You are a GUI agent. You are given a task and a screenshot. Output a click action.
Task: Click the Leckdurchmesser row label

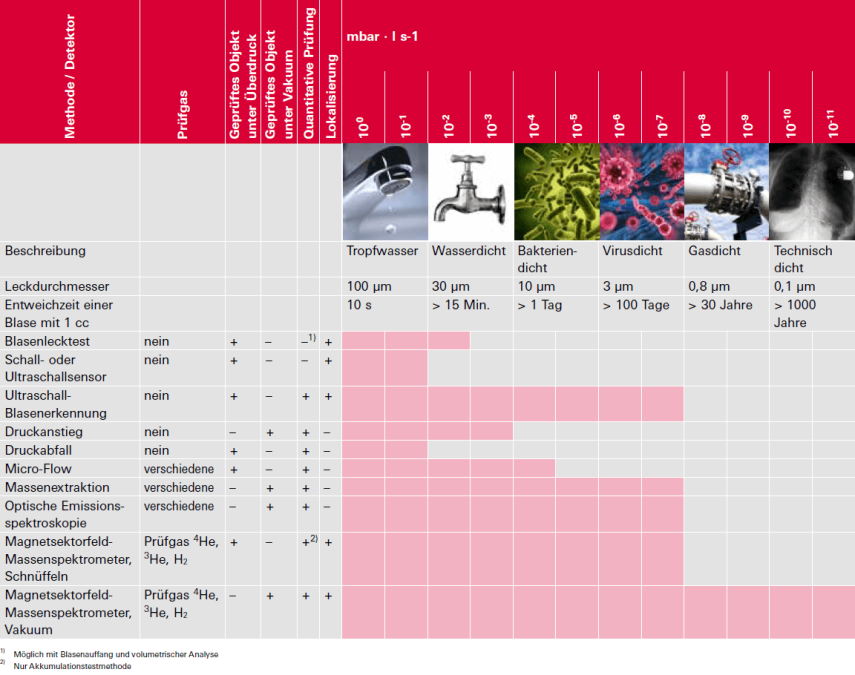(57, 286)
